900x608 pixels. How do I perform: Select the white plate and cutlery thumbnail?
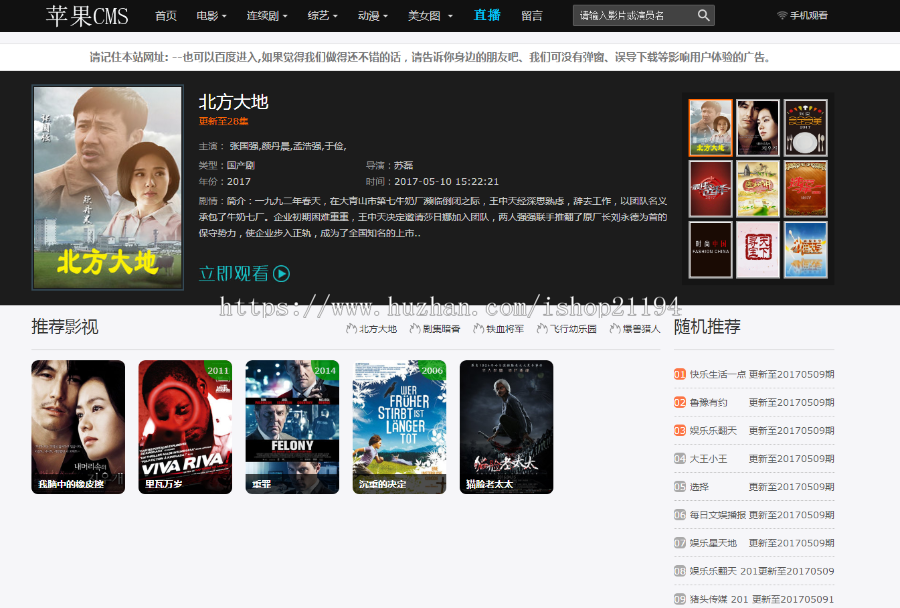(806, 127)
